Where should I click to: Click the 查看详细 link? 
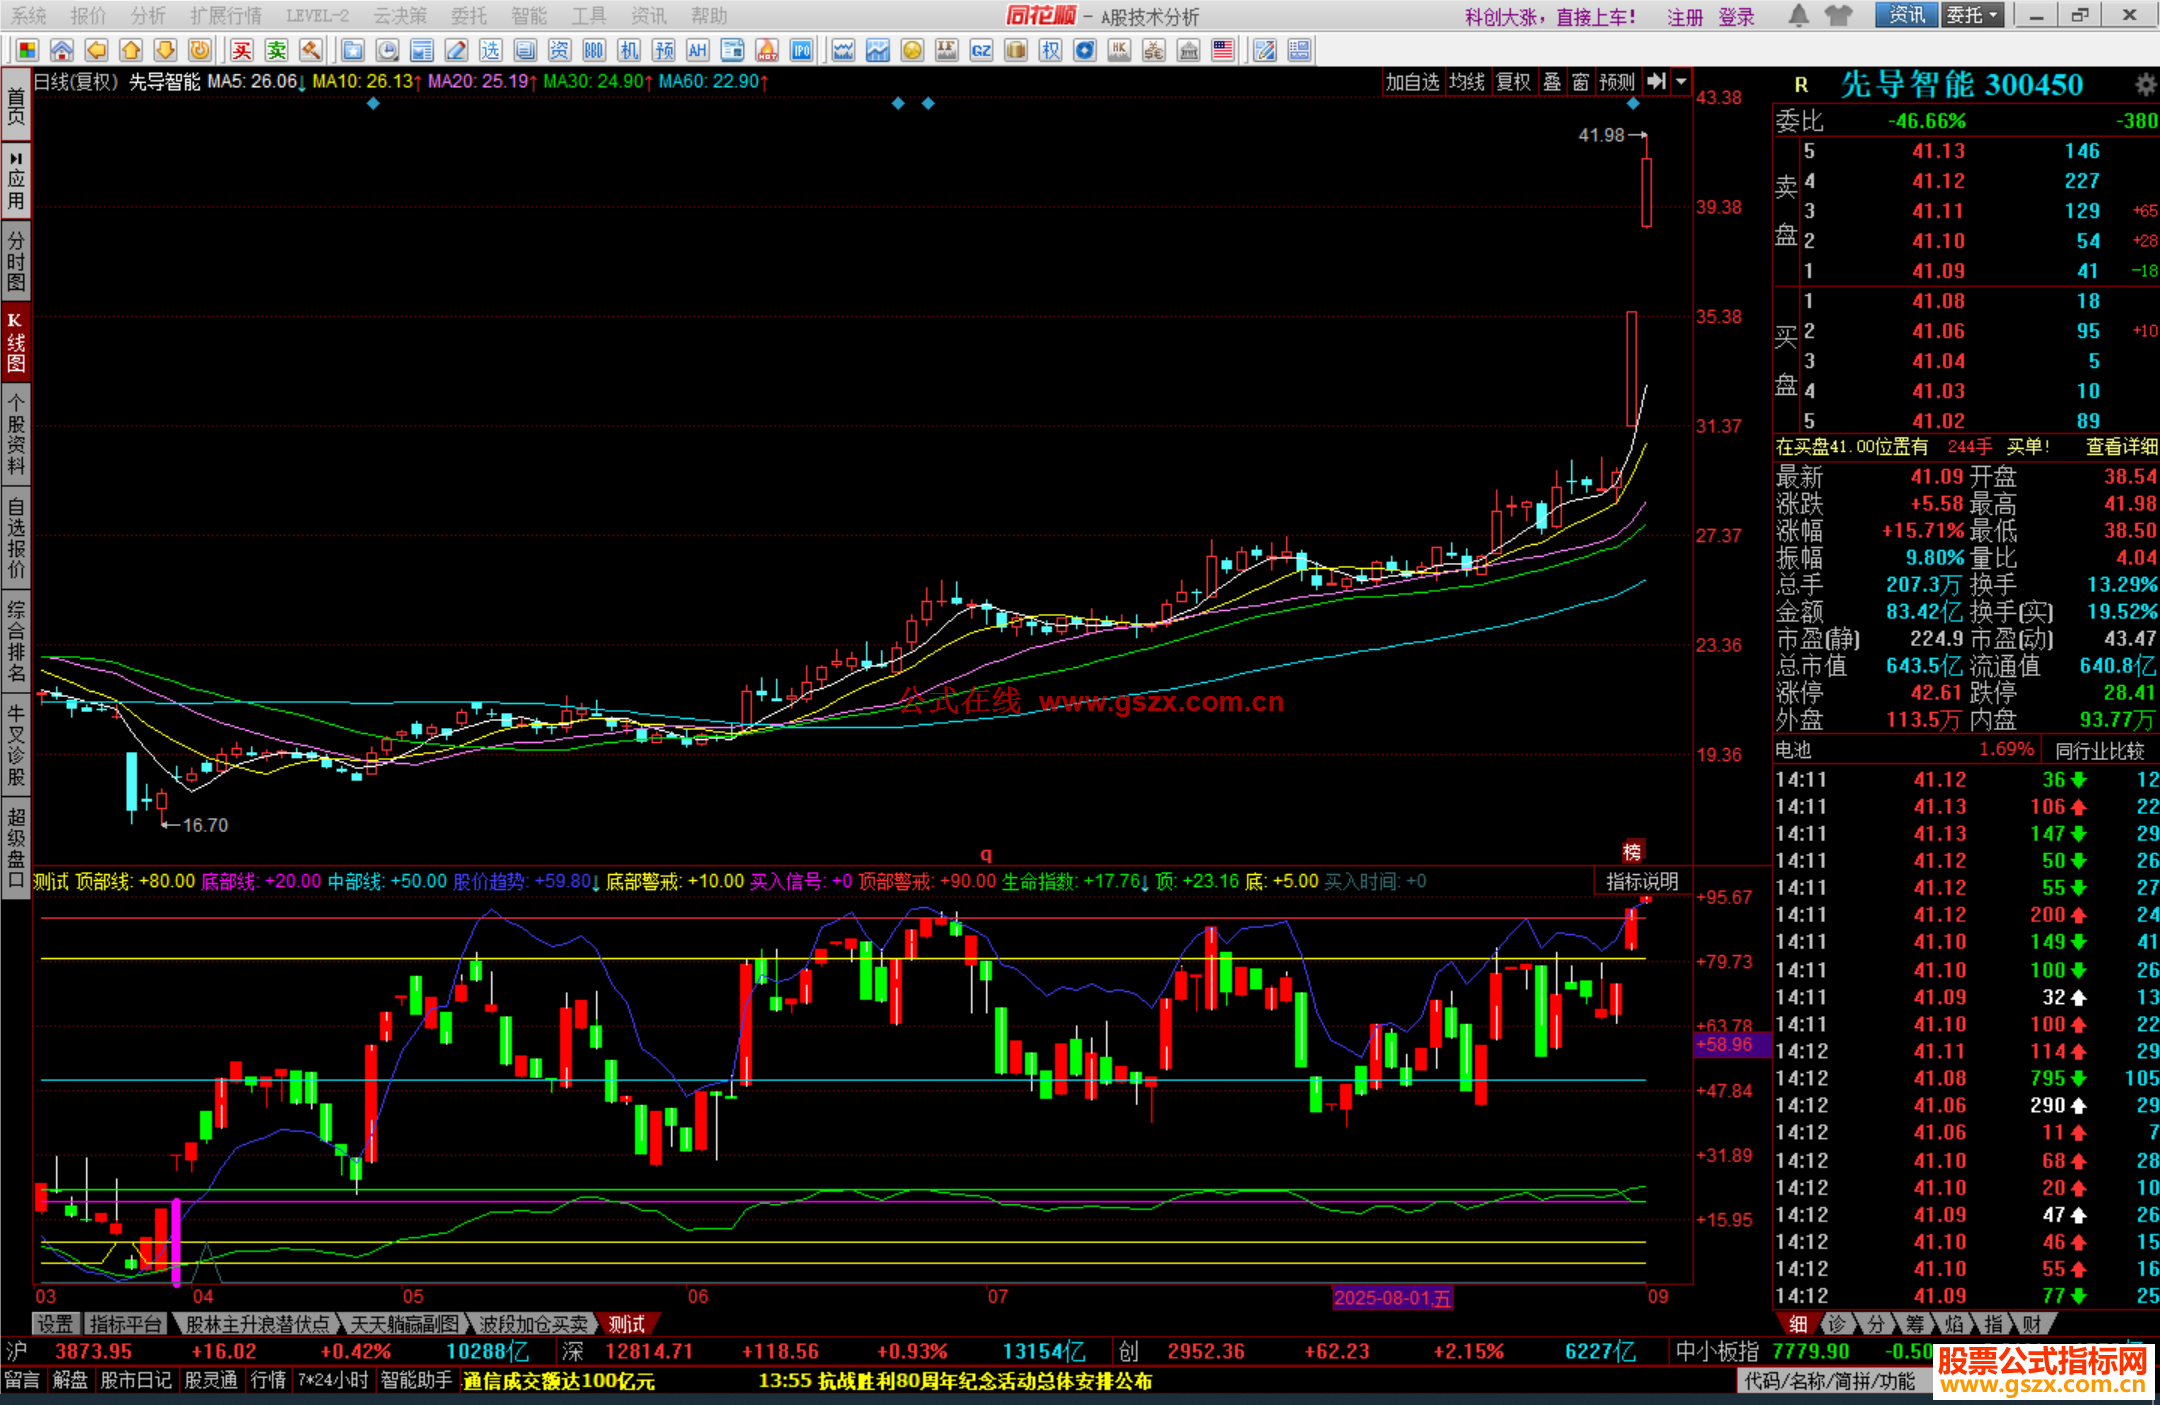pos(2121,447)
